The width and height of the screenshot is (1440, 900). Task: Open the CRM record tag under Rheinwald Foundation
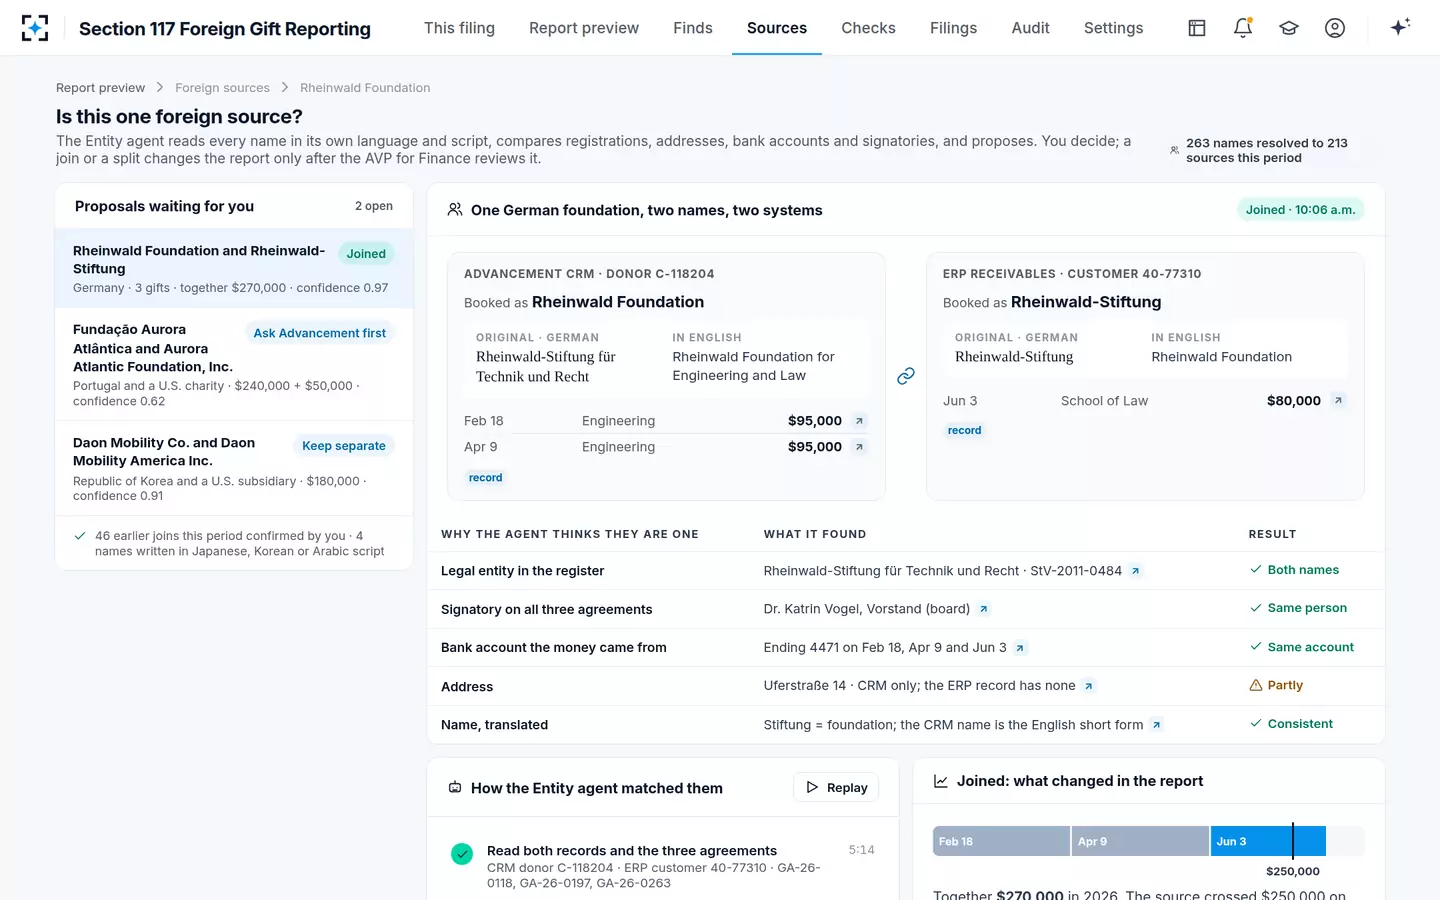tap(486, 478)
